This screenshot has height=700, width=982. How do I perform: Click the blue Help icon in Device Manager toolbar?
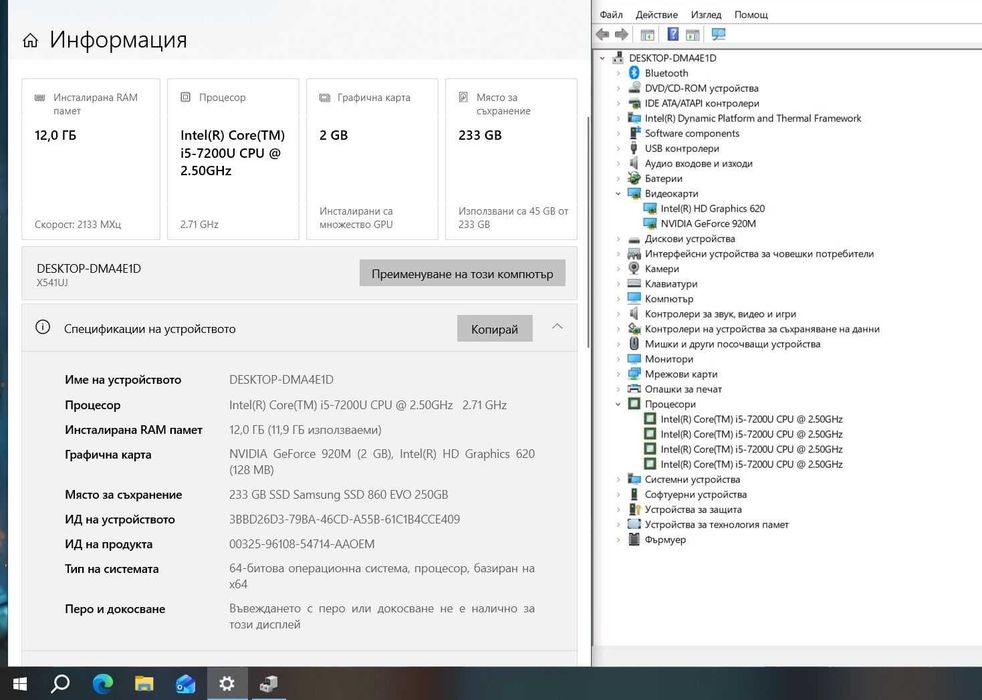[x=673, y=34]
